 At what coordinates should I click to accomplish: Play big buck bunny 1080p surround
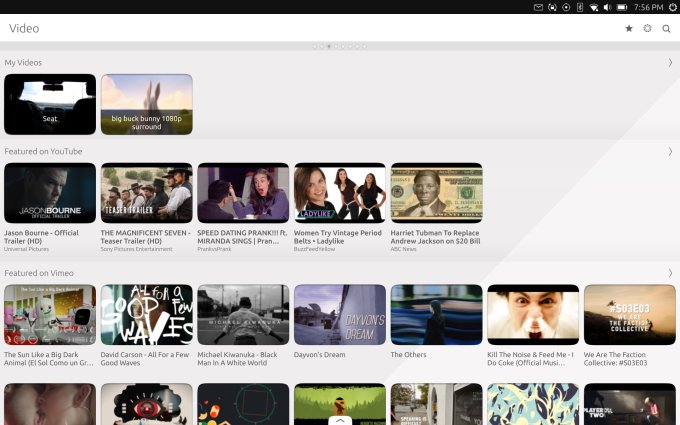click(x=146, y=104)
